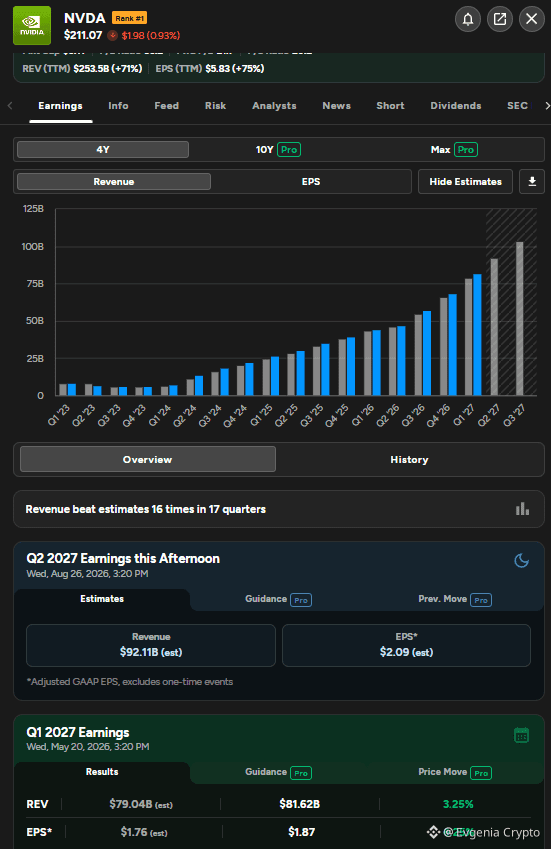Click the 3.25% revenue surprise value
This screenshot has width=551, height=849.
pos(458,804)
